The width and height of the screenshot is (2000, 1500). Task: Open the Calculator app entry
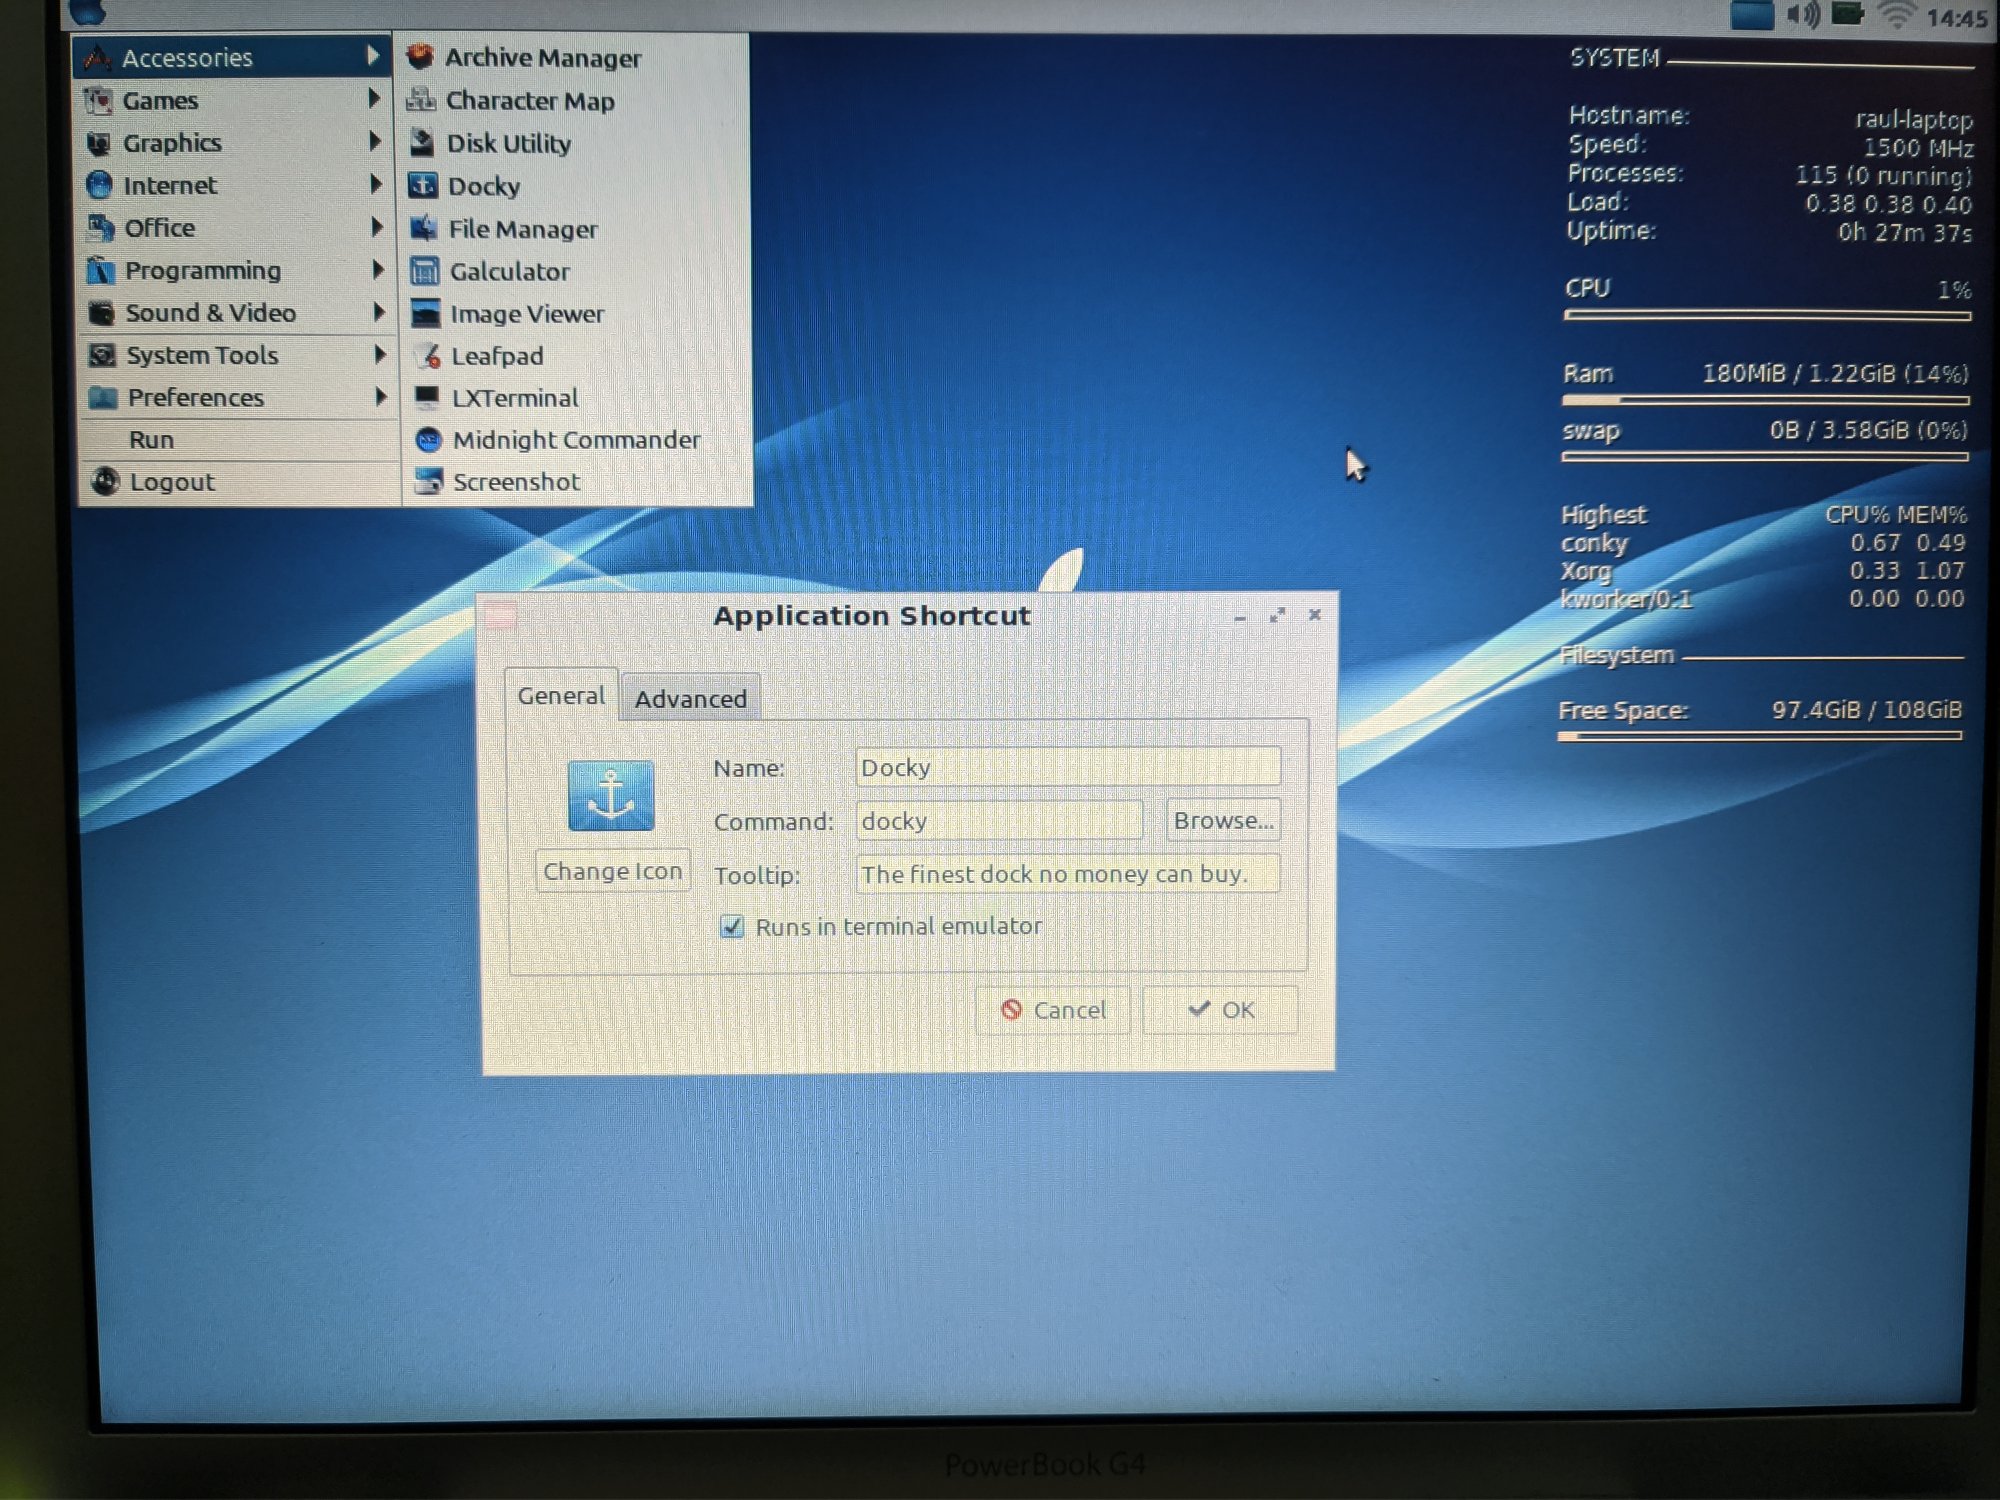[x=508, y=272]
